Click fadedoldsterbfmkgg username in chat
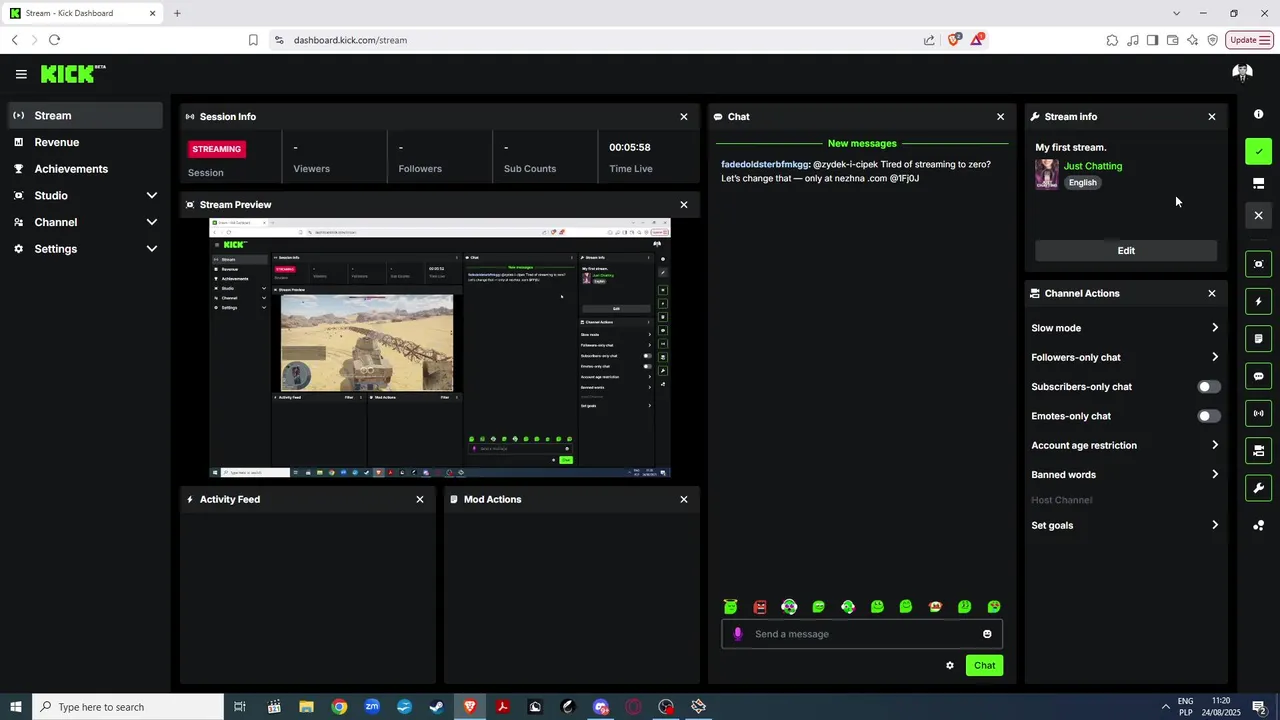This screenshot has height=720, width=1280. (x=765, y=164)
